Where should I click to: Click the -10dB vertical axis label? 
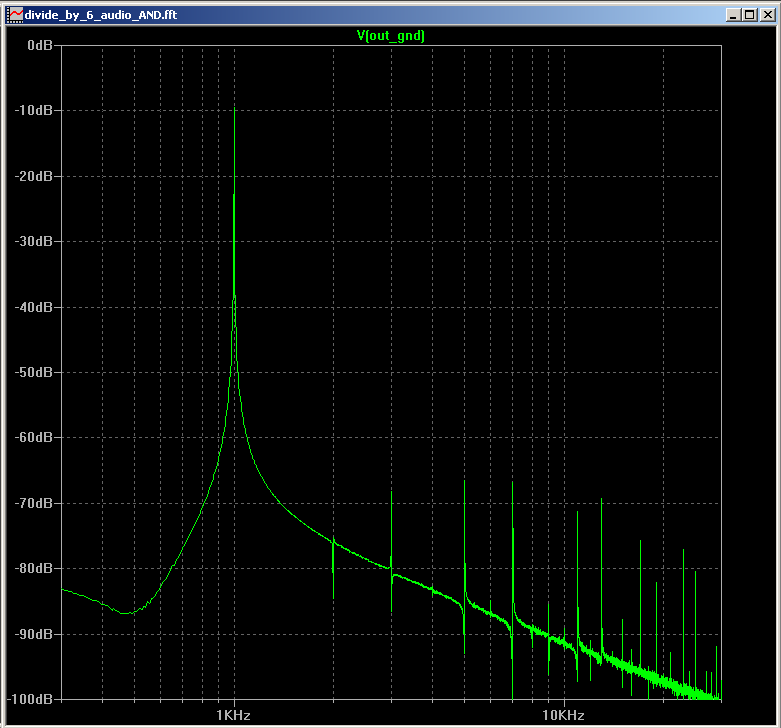(x=35, y=110)
